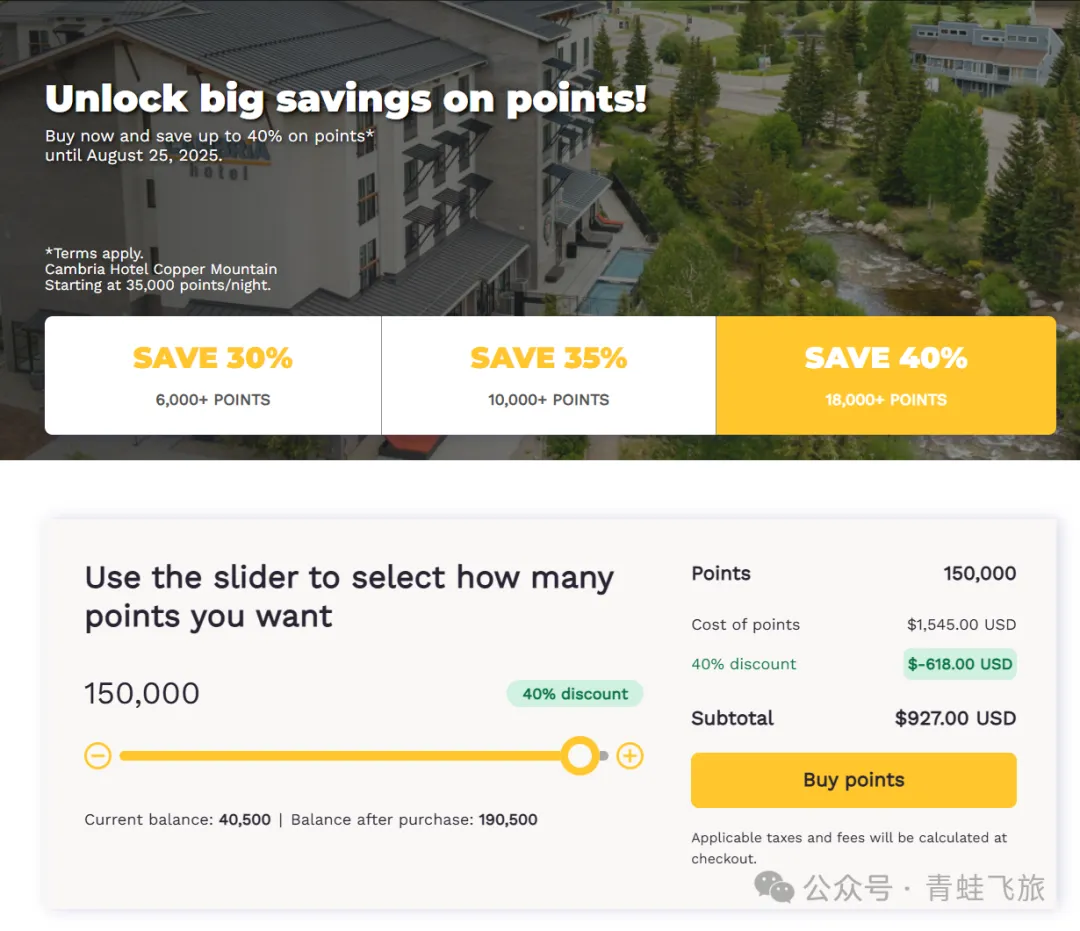Click the $927.00 USD subtotal amount
The image size is (1080, 931).
pos(955,718)
